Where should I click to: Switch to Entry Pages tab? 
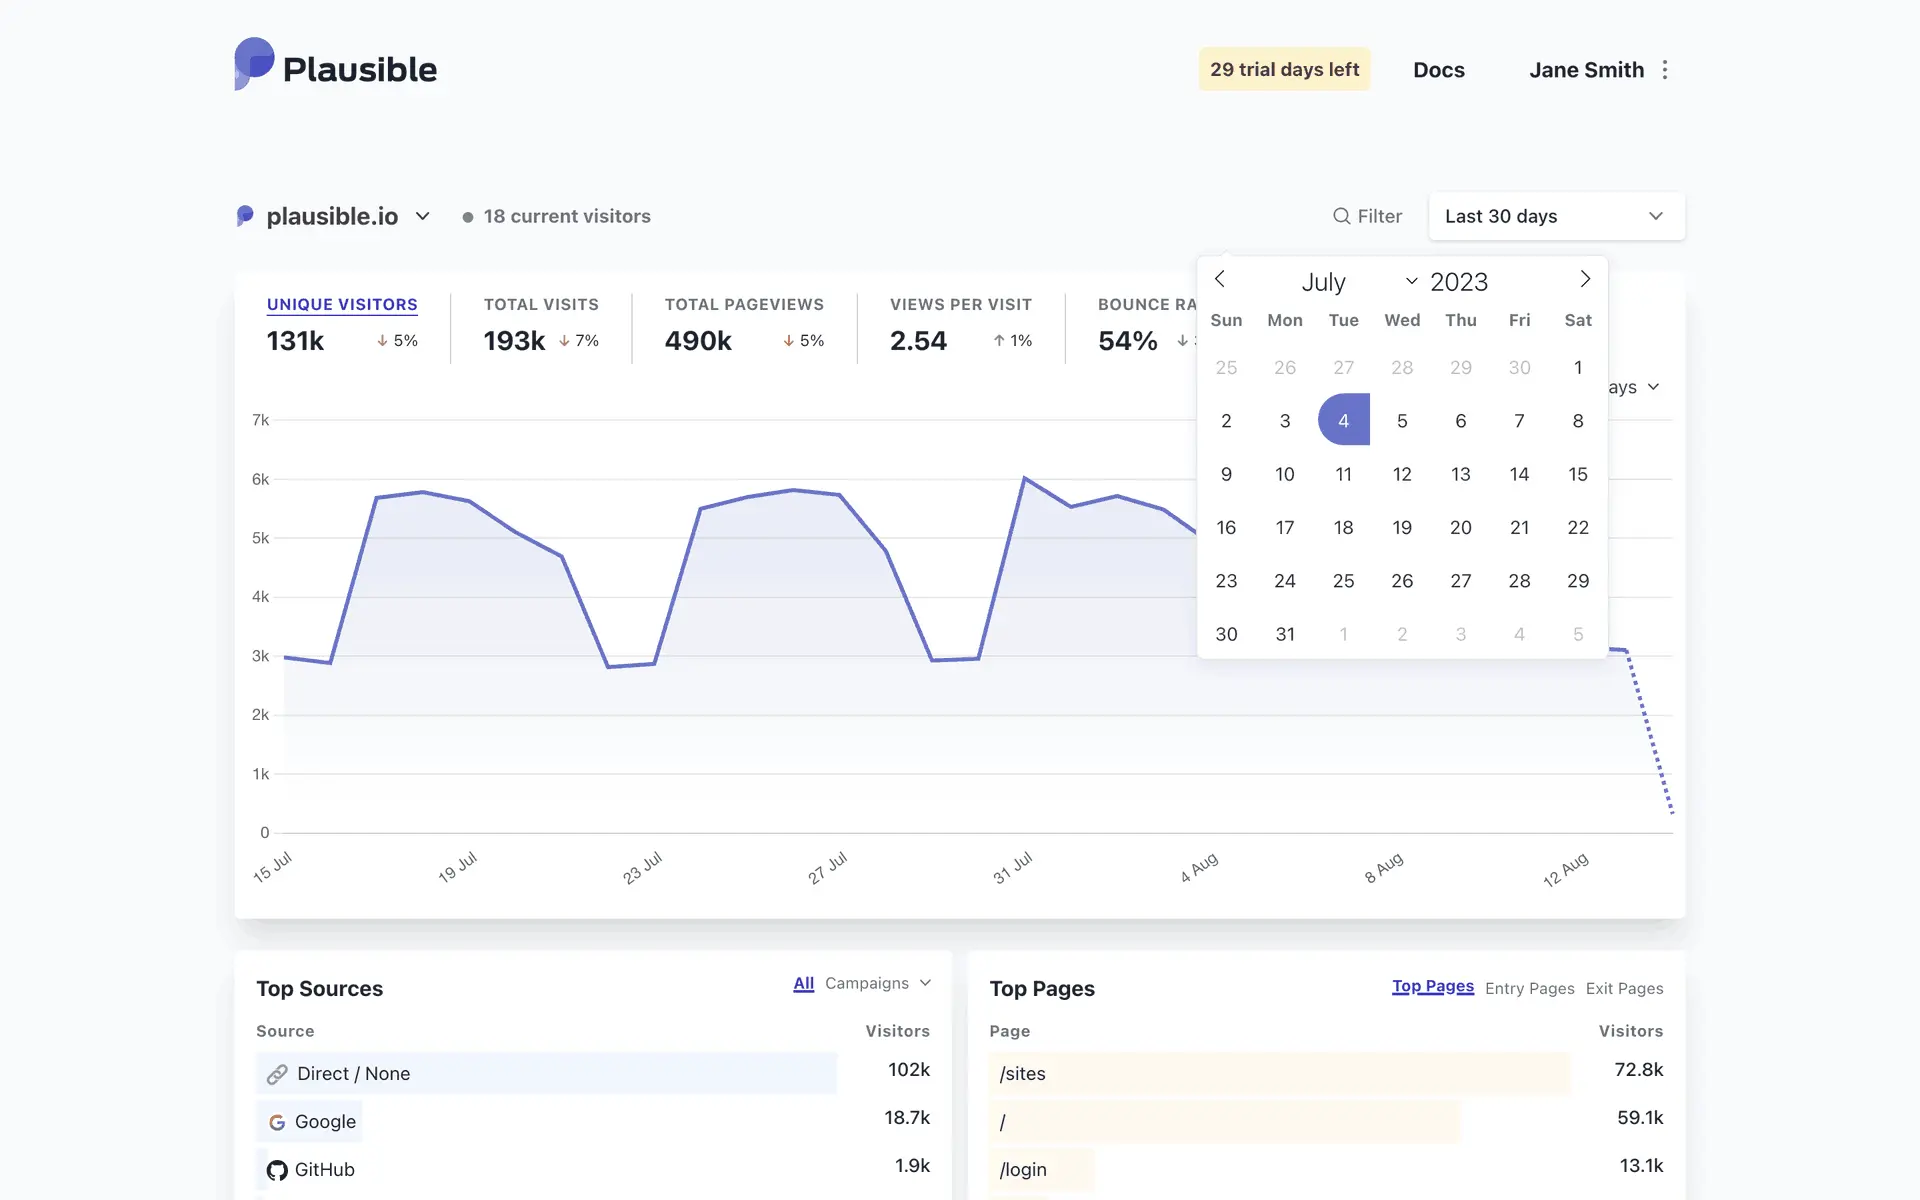pyautogui.click(x=1529, y=988)
